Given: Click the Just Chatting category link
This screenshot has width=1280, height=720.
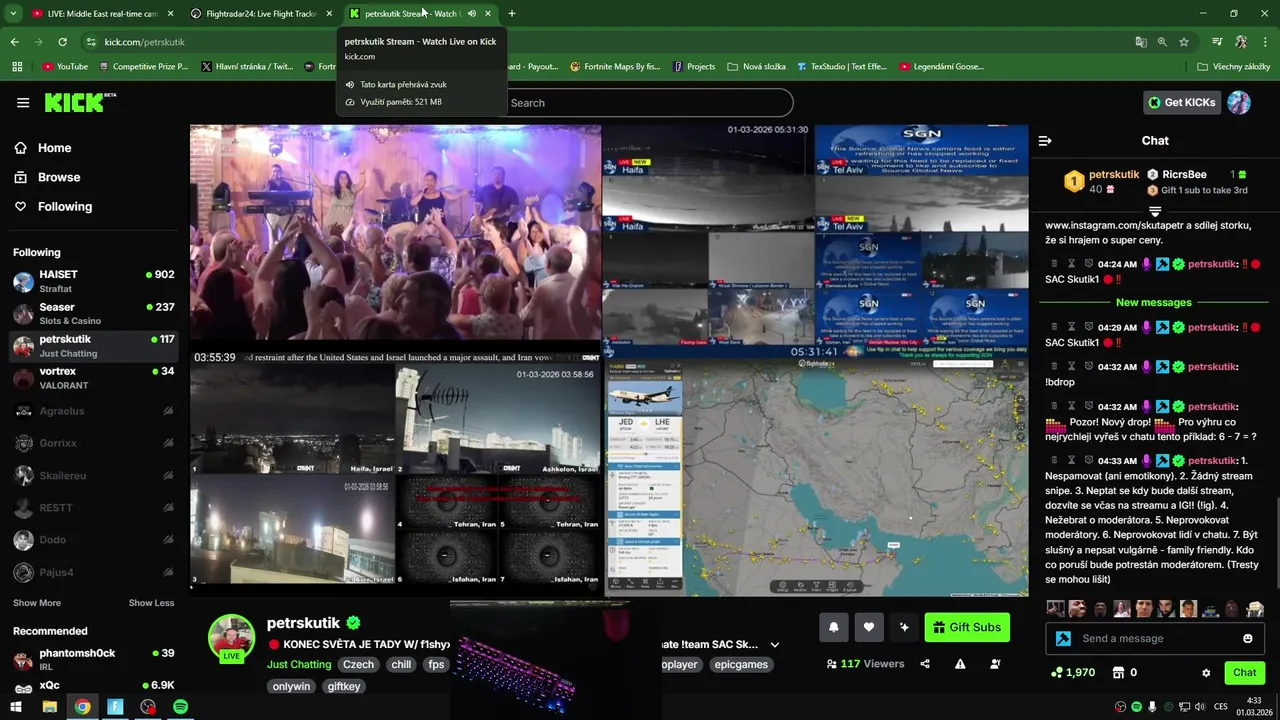Looking at the screenshot, I should tap(299, 664).
